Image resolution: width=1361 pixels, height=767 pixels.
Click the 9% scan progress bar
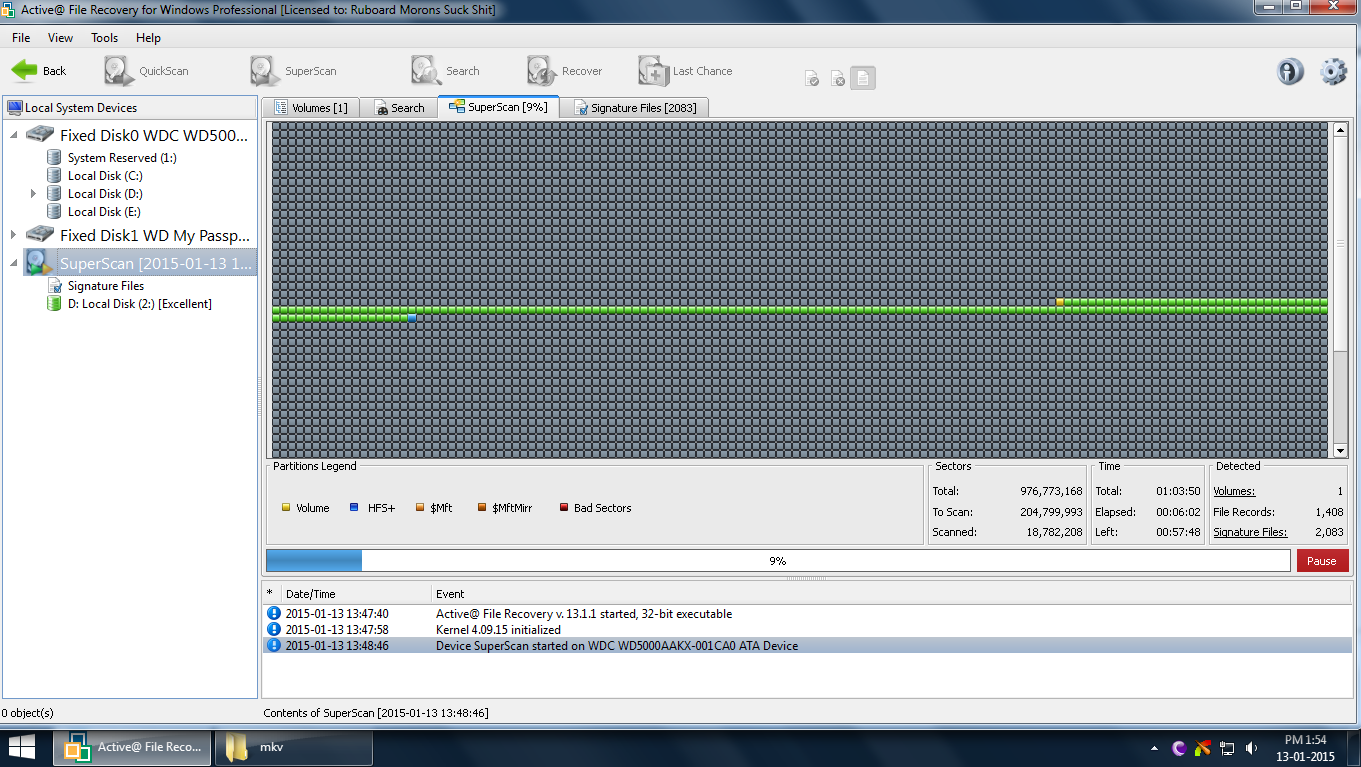coord(778,561)
